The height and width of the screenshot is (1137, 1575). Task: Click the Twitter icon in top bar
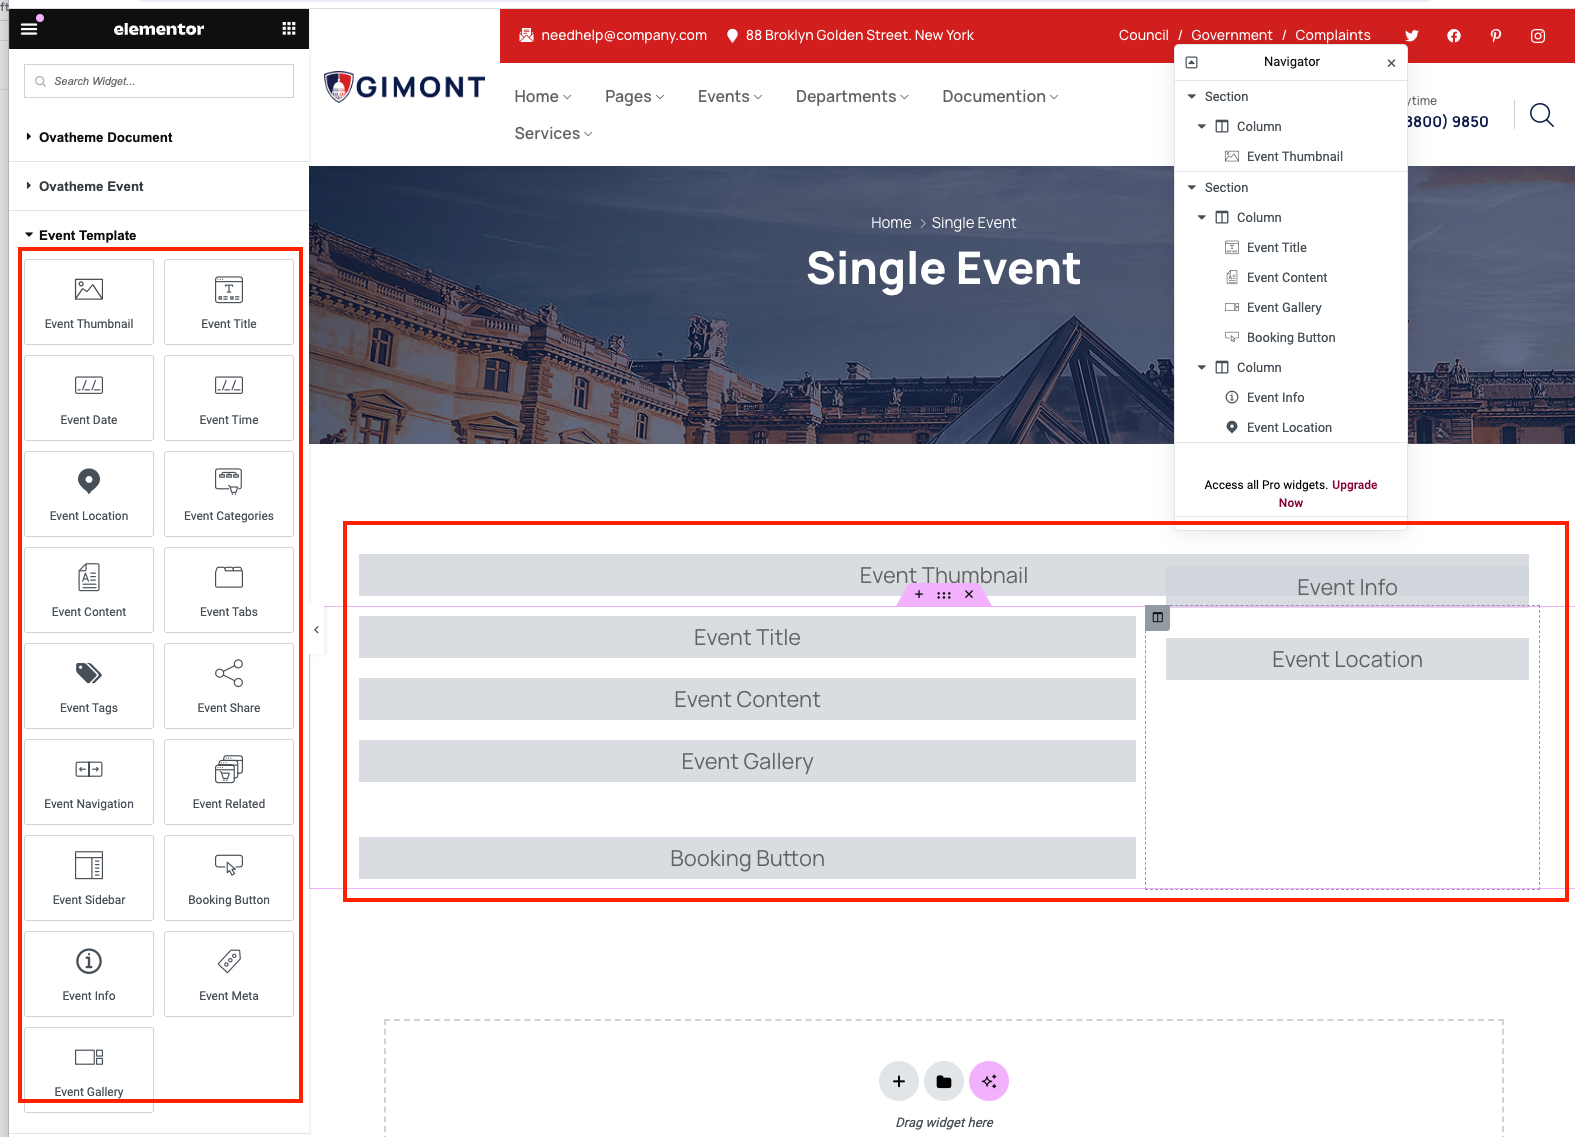pyautogui.click(x=1411, y=36)
